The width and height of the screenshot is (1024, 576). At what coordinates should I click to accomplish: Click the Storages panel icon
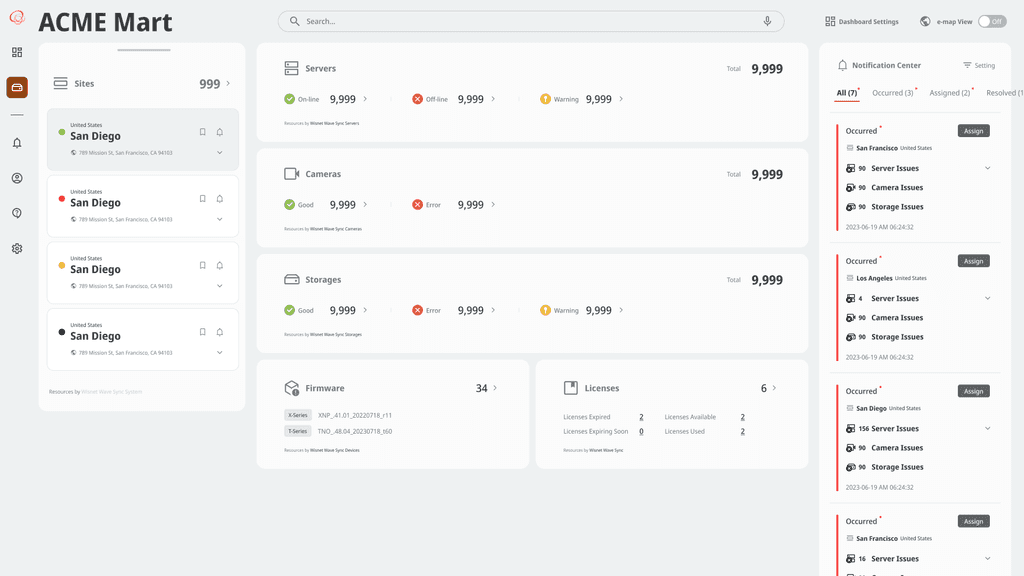click(x=291, y=280)
